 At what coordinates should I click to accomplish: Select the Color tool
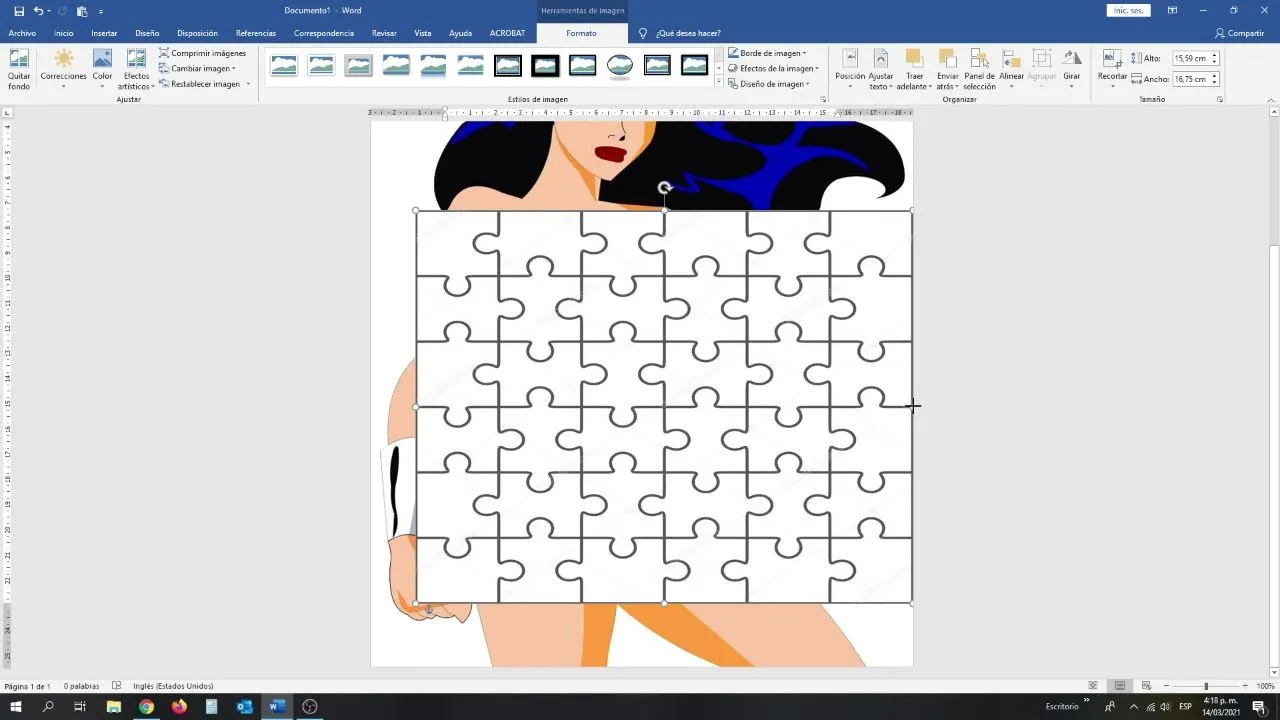[x=101, y=67]
